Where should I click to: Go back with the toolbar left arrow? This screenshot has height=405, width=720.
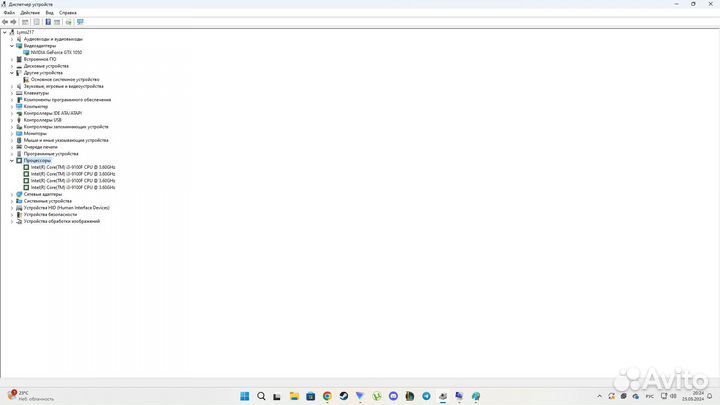point(5,22)
